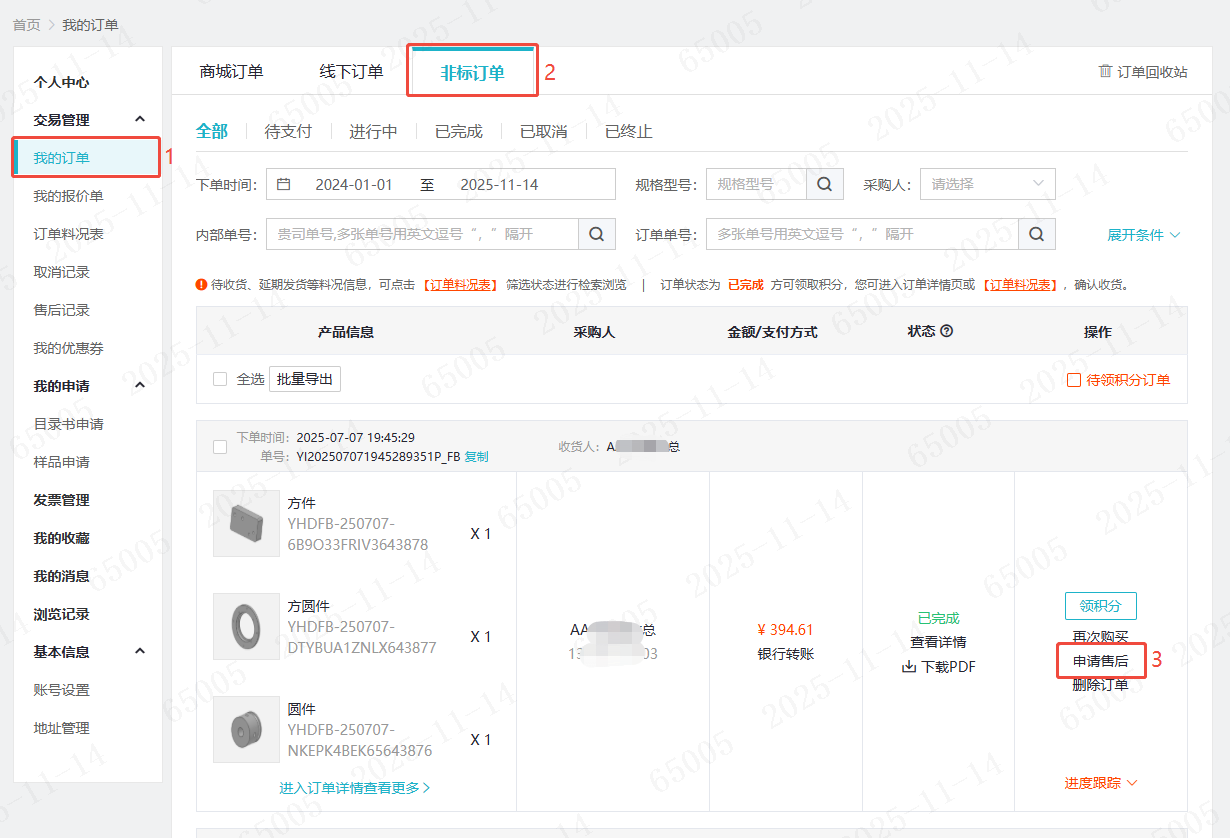
Task: Click the 订单单号 input field
Action: 861,234
